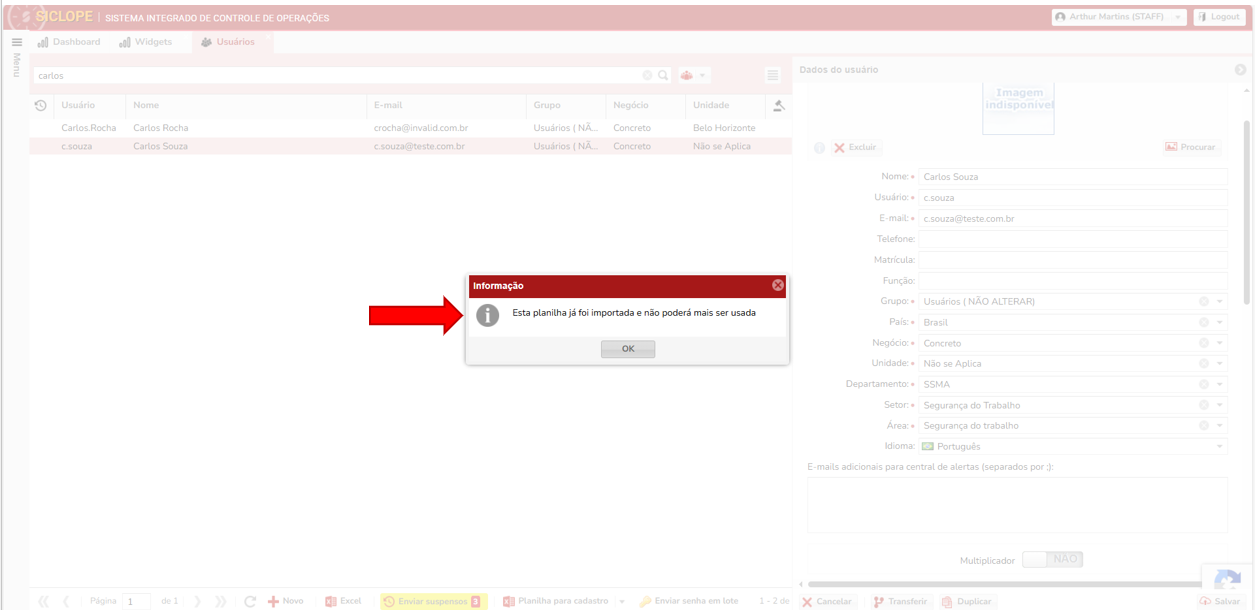This screenshot has height=610, width=1255.
Task: Open Arthur Martins user menu
Action: click(1118, 17)
